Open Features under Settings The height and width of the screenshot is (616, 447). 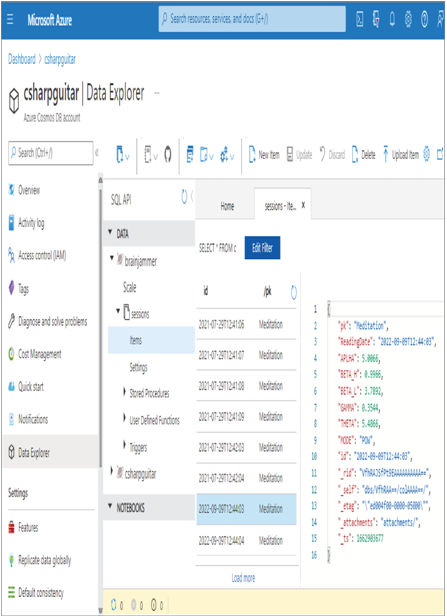(23, 527)
